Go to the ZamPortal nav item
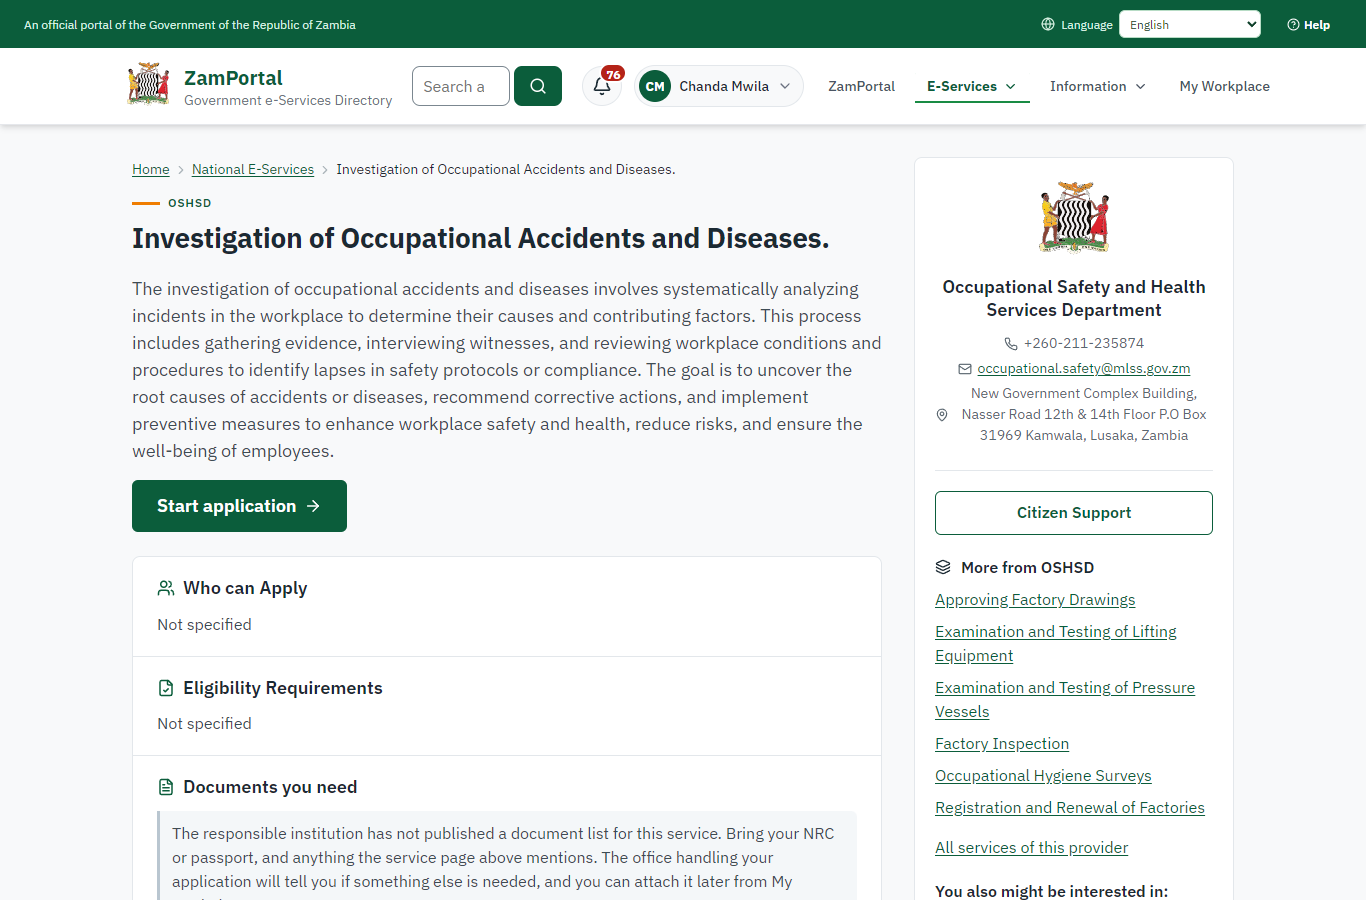 point(861,86)
